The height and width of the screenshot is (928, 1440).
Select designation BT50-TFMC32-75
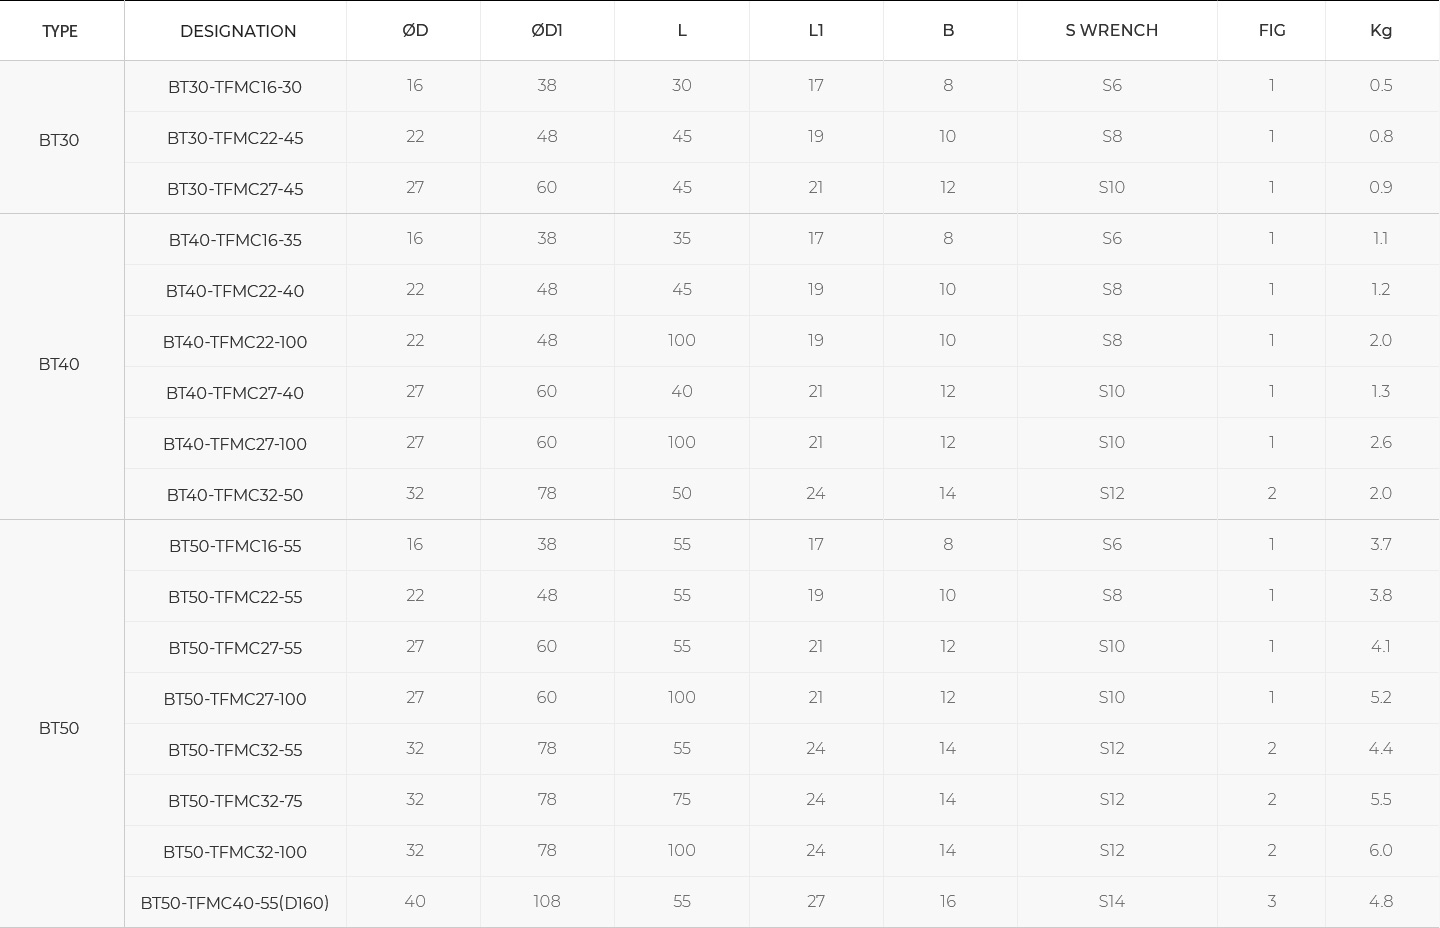[235, 801]
